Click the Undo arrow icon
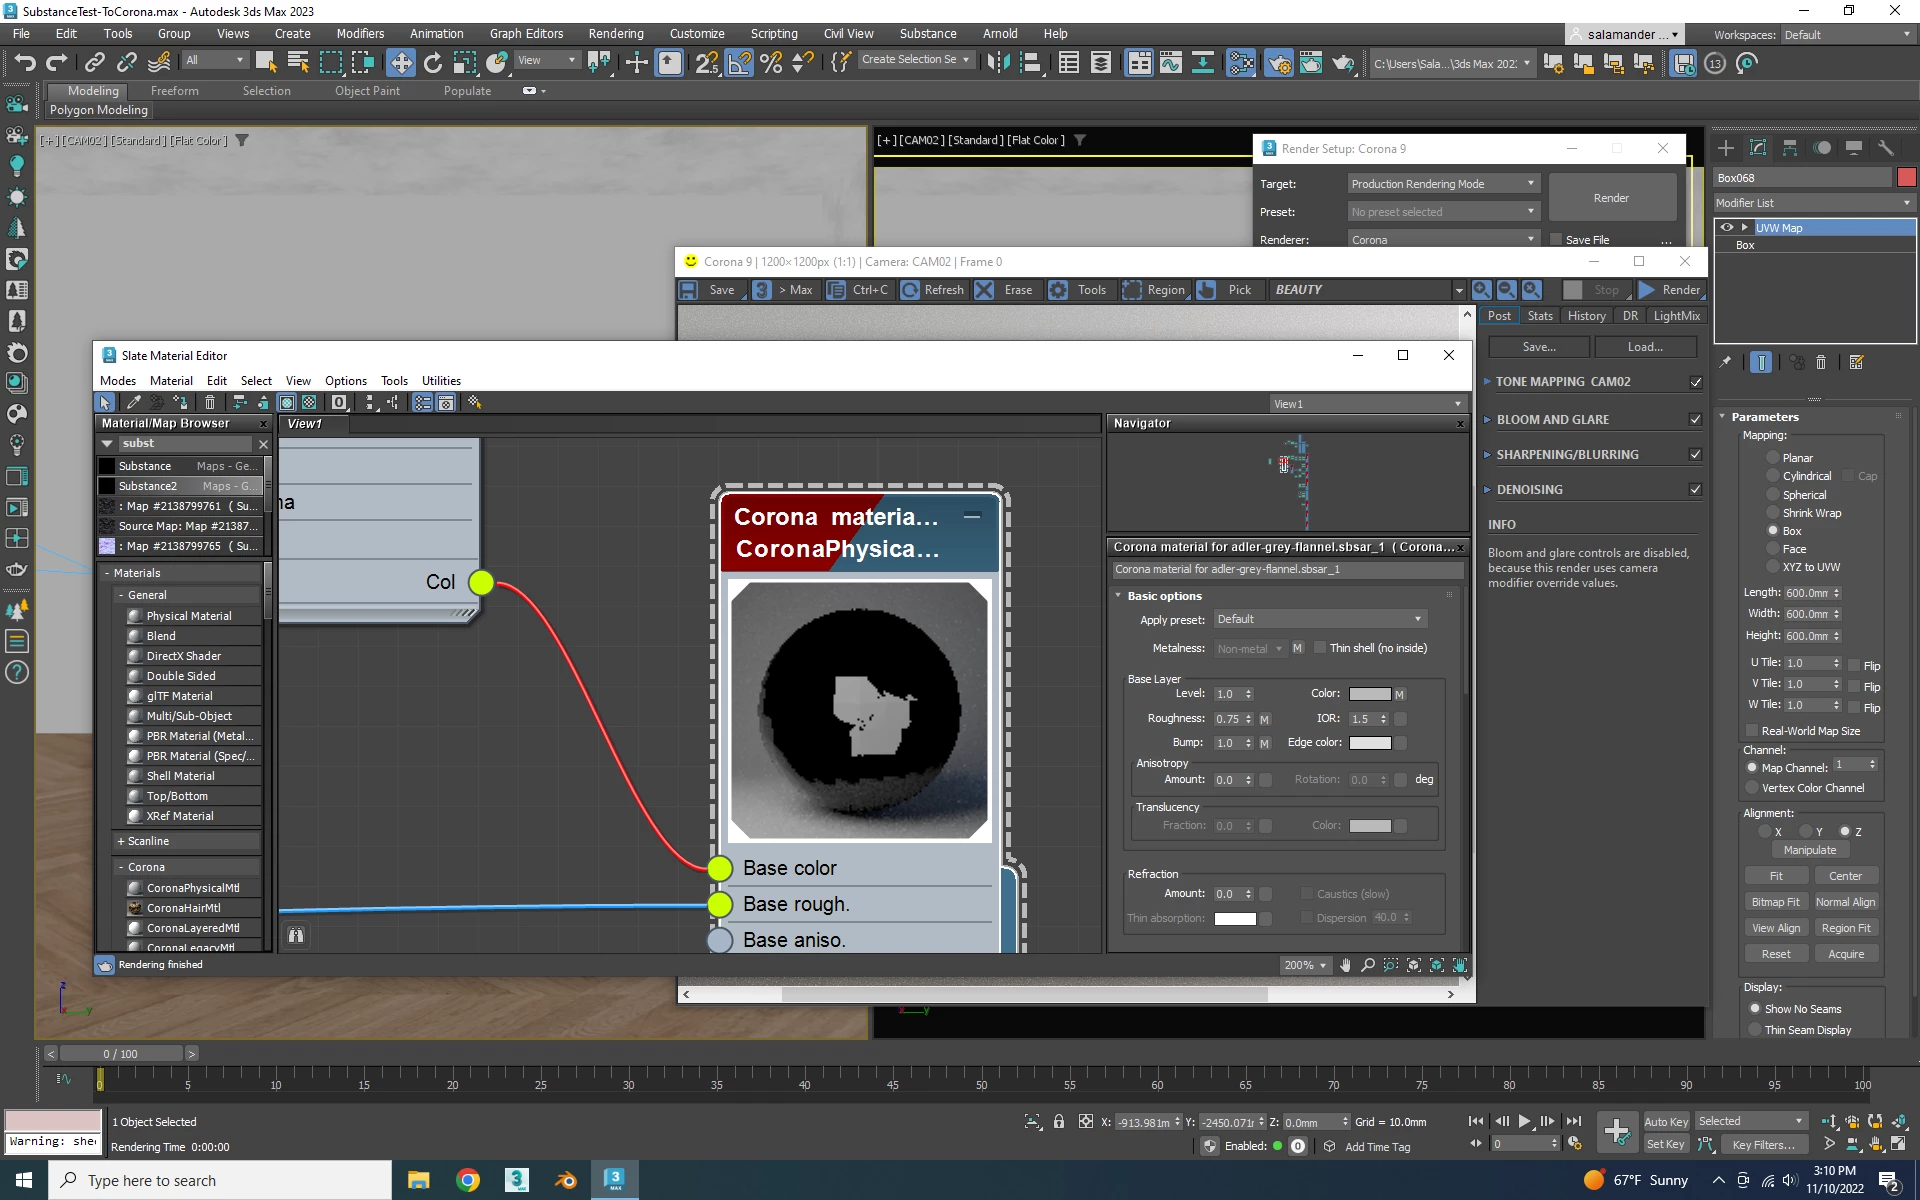 coord(24,63)
